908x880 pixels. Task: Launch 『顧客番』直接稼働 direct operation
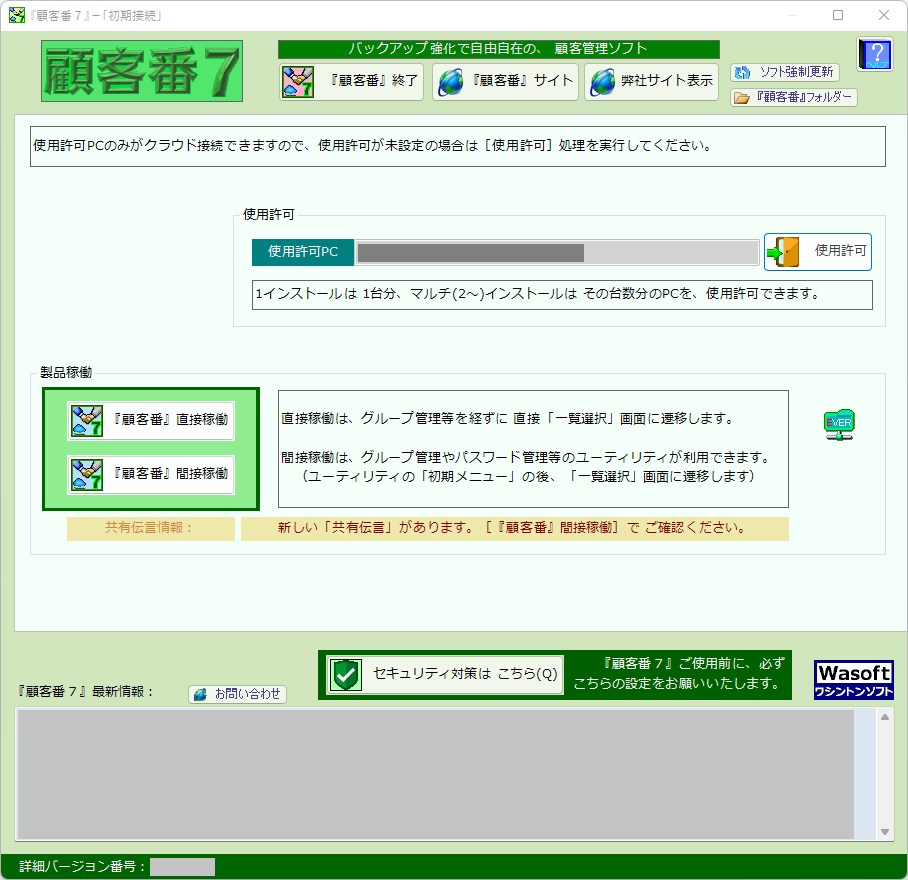coord(151,421)
